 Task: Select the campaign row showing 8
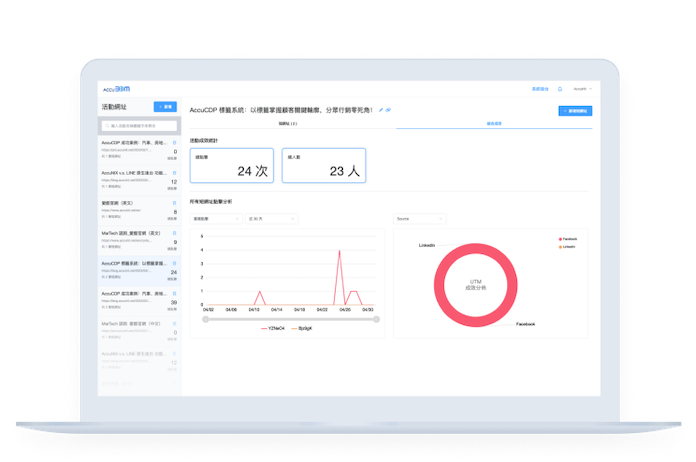click(x=139, y=210)
